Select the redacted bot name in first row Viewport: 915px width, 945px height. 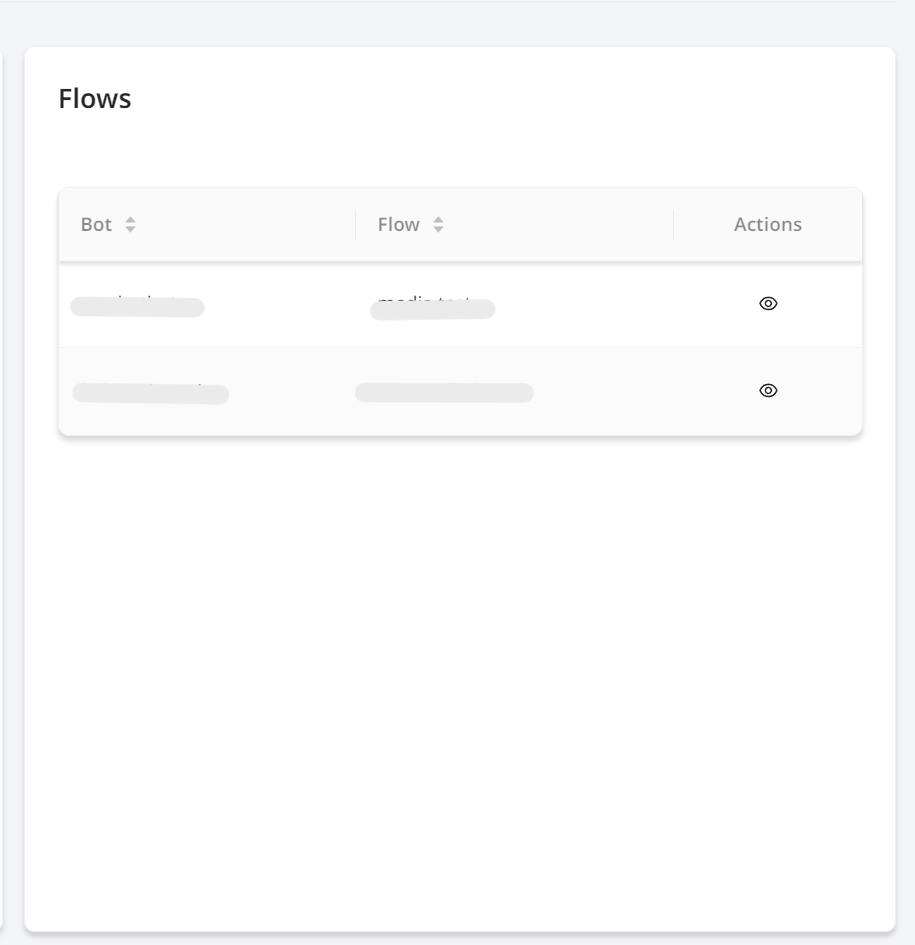tap(137, 307)
